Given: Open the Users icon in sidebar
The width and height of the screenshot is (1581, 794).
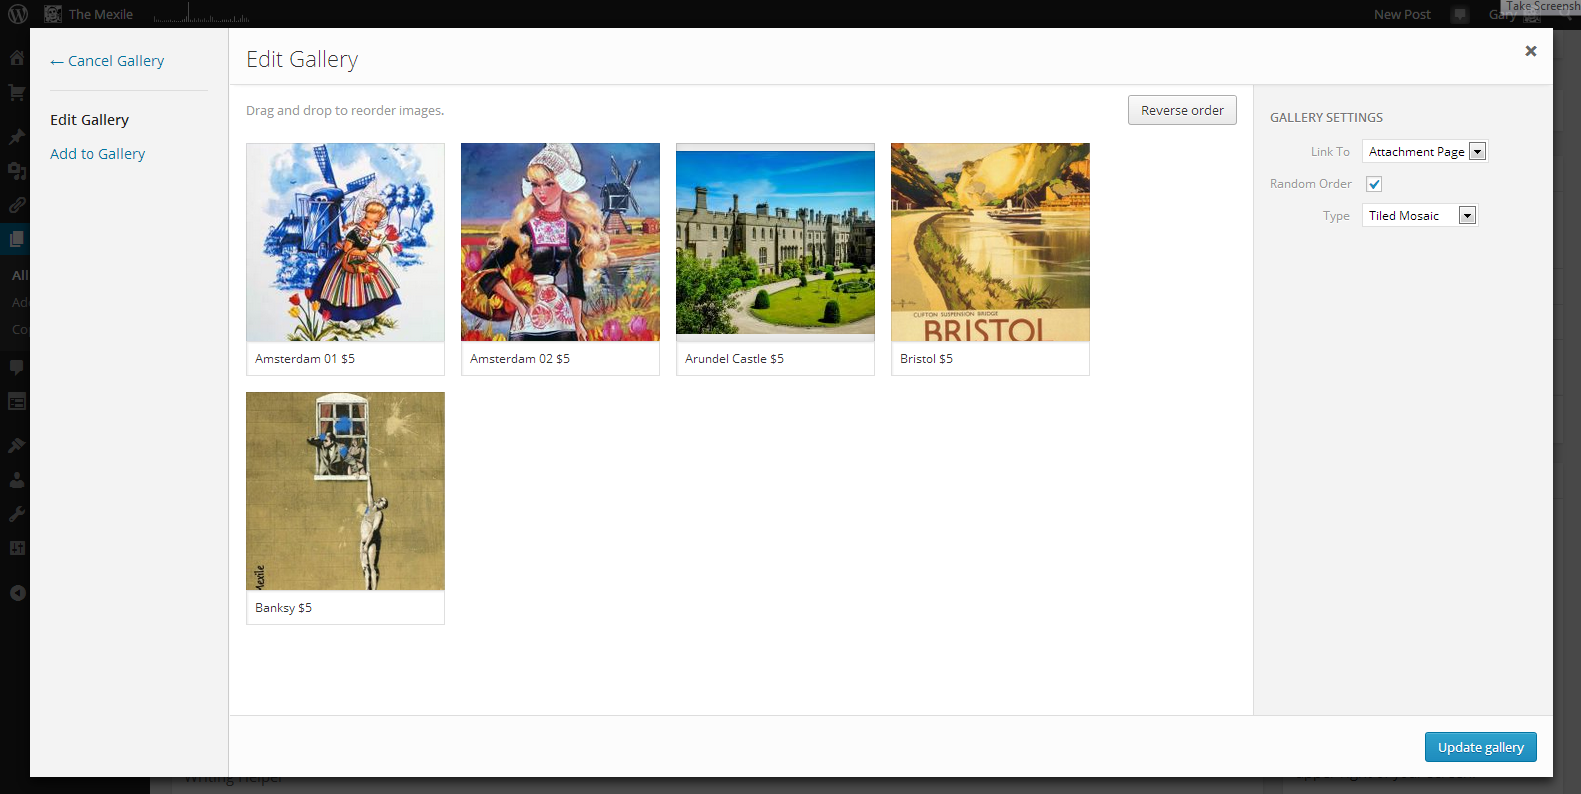Looking at the screenshot, I should point(17,480).
